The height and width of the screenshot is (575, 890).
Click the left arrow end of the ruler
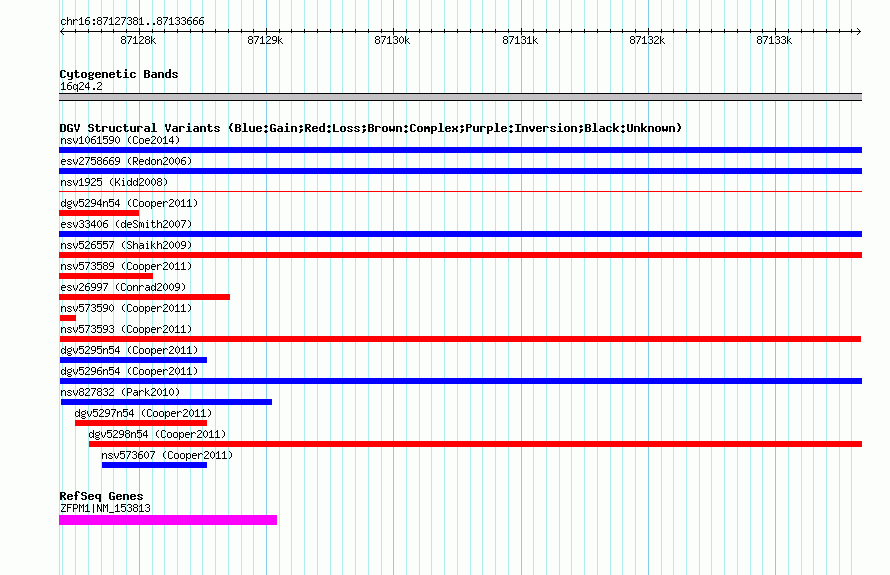[62, 31]
